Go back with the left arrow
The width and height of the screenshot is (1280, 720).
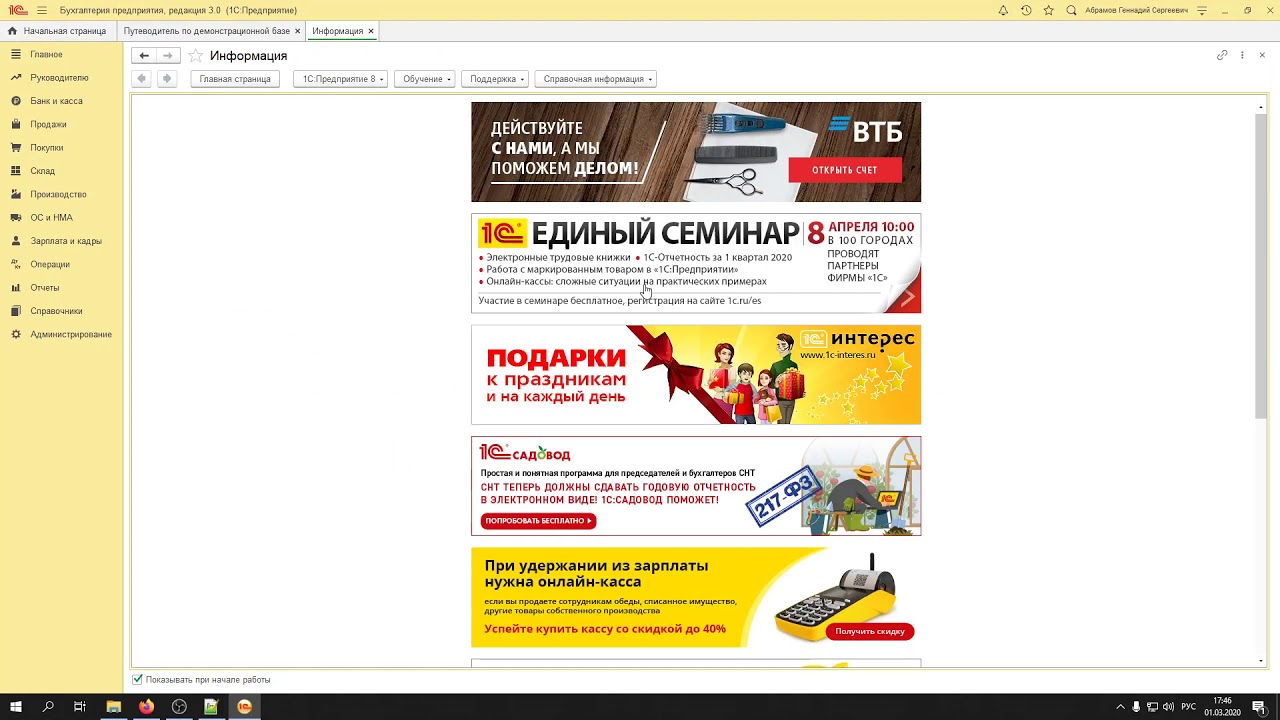[x=144, y=56]
